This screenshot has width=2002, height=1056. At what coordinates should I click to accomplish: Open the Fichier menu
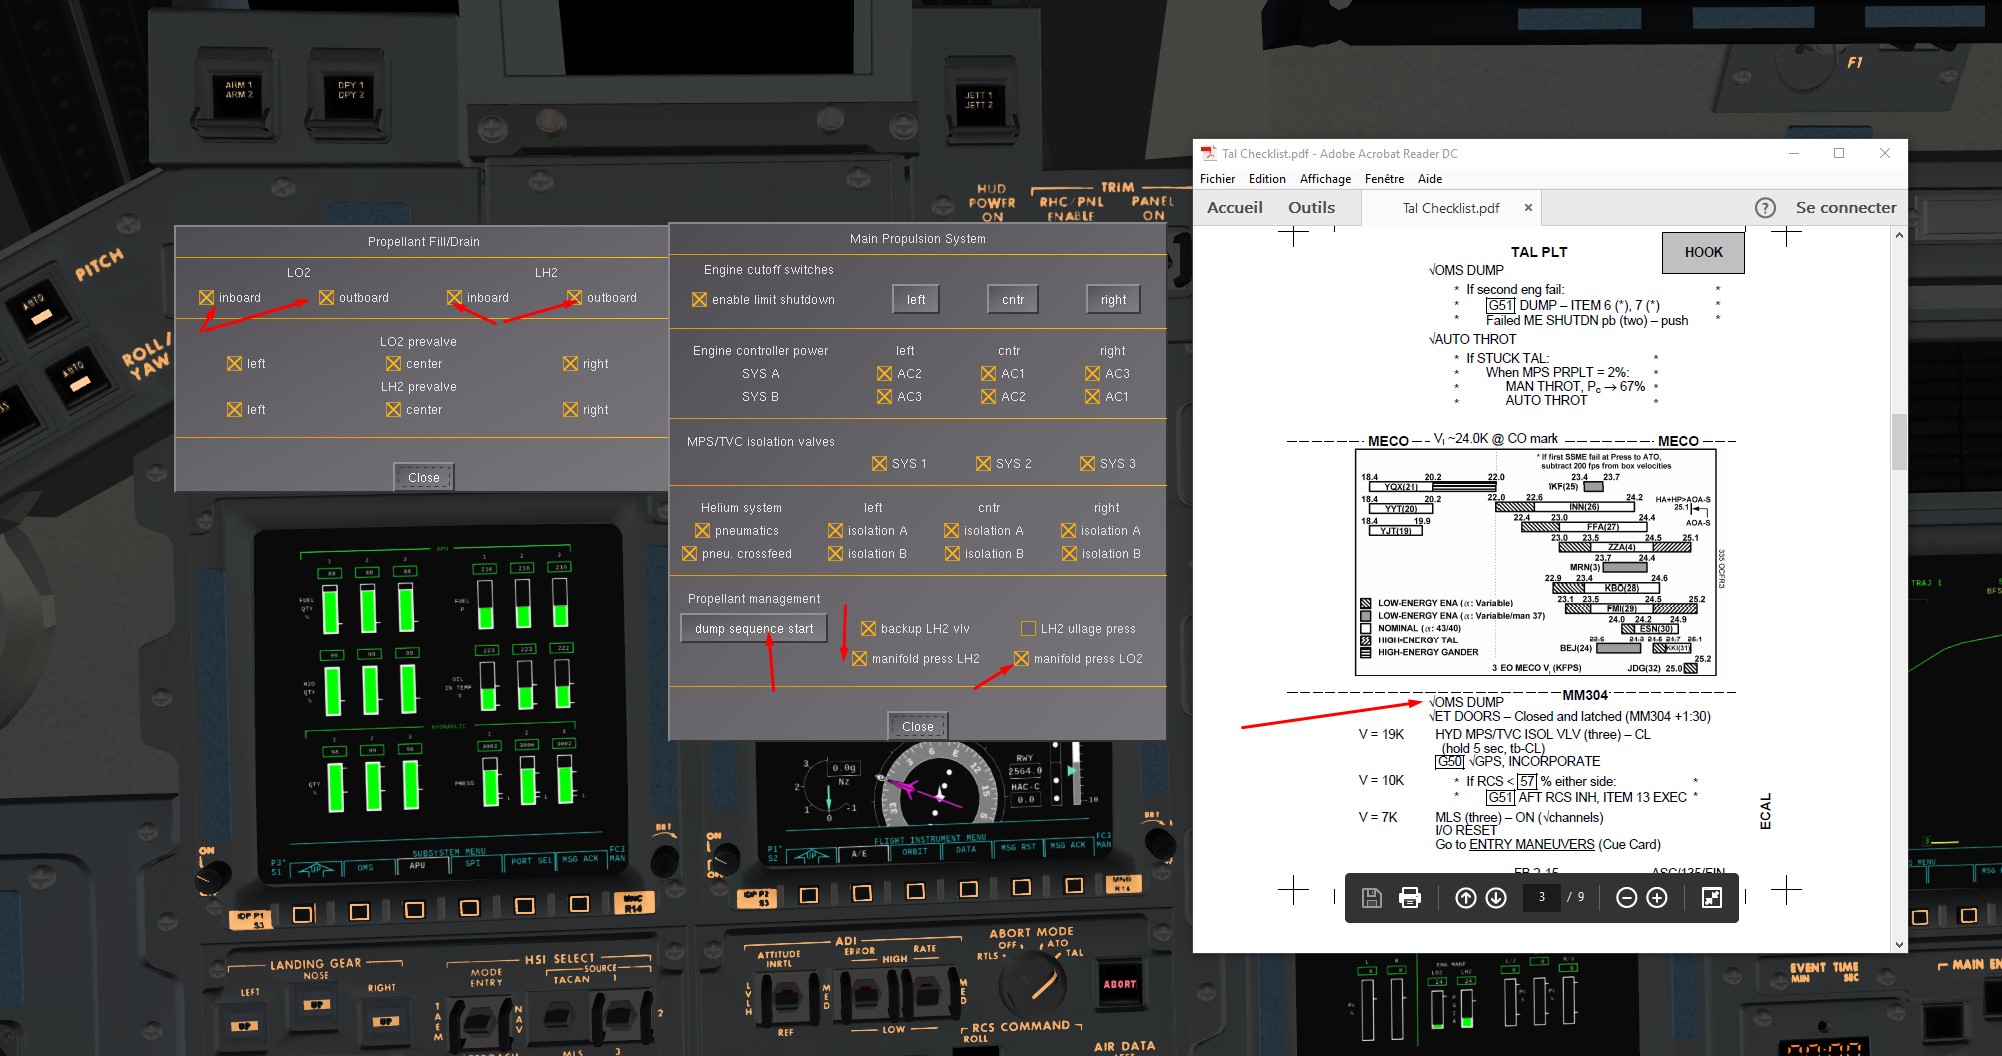pos(1217,179)
